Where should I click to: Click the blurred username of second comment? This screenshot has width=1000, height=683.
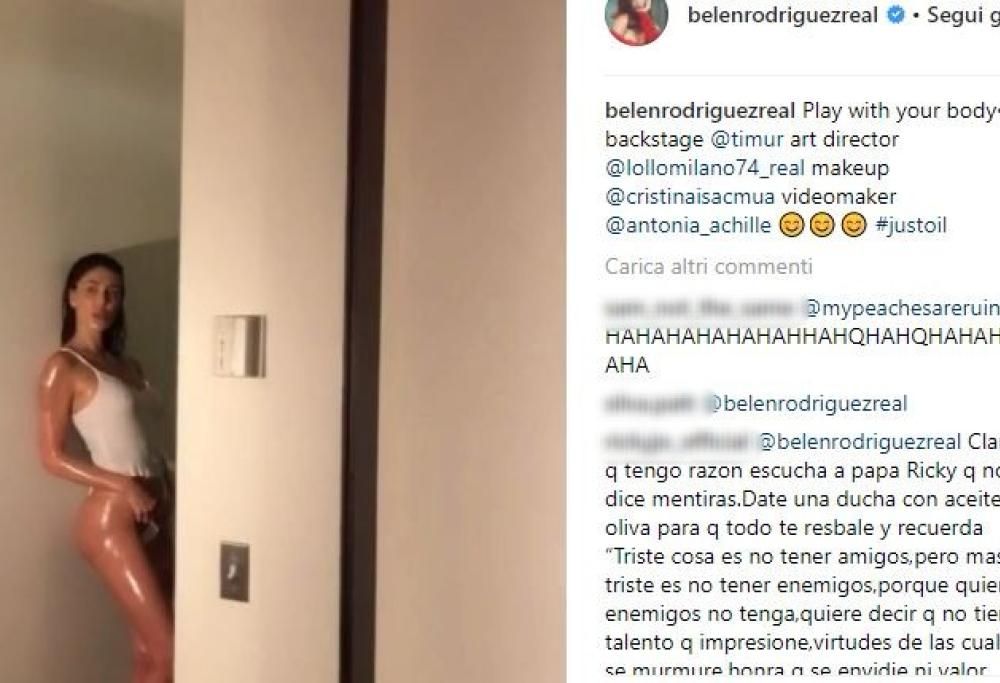pos(651,404)
